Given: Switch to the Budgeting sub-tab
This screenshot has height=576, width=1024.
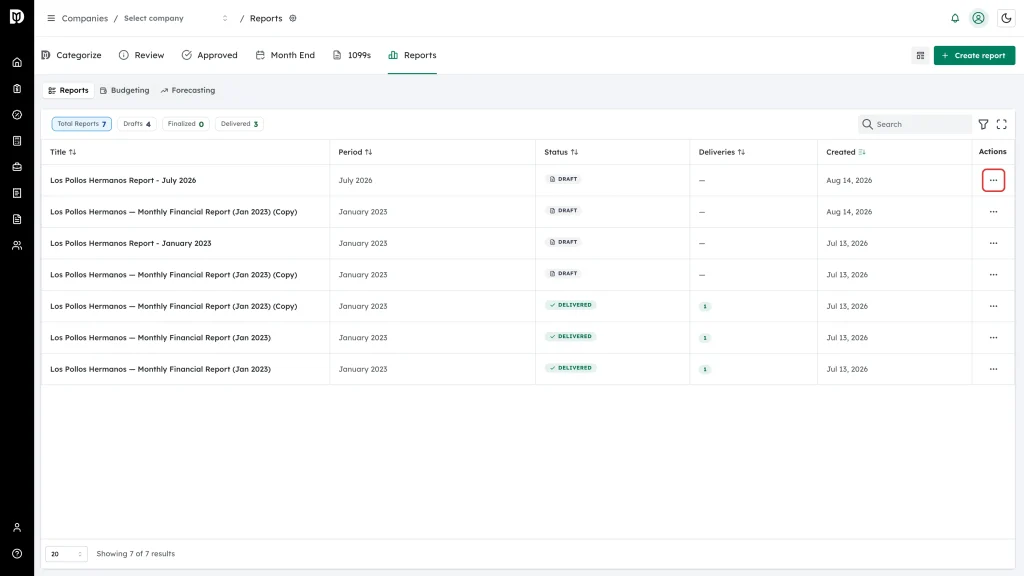Looking at the screenshot, I should (125, 91).
